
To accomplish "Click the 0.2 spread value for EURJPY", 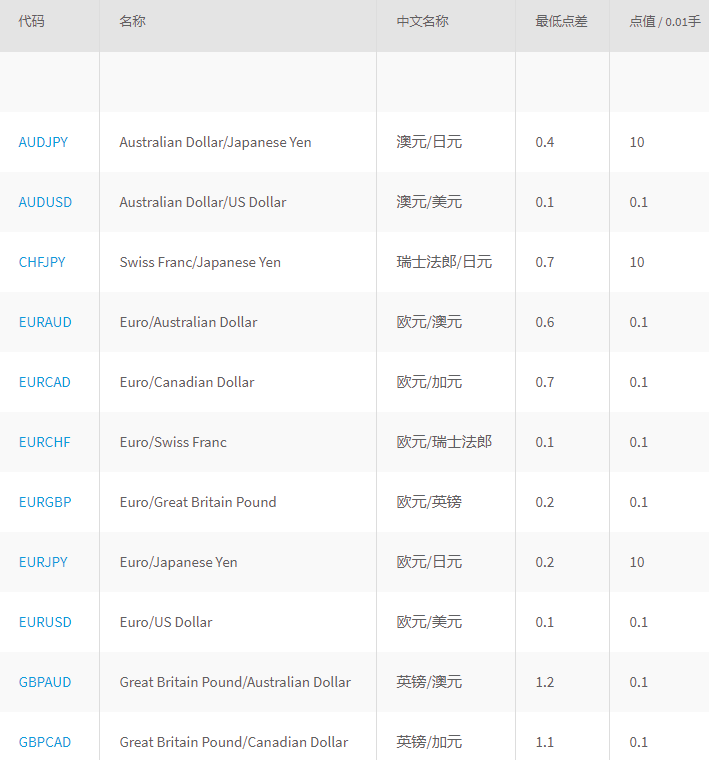I will click(545, 562).
